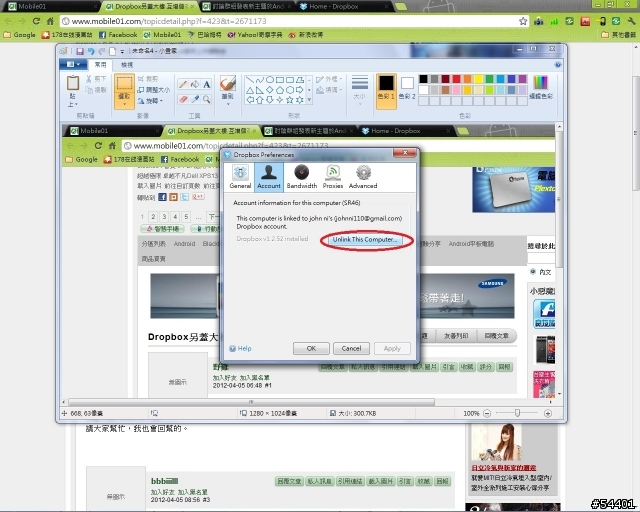This screenshot has width=640, height=512.
Task: Click the top Facebook bookmark in bookmarks bar
Action: [x=118, y=35]
